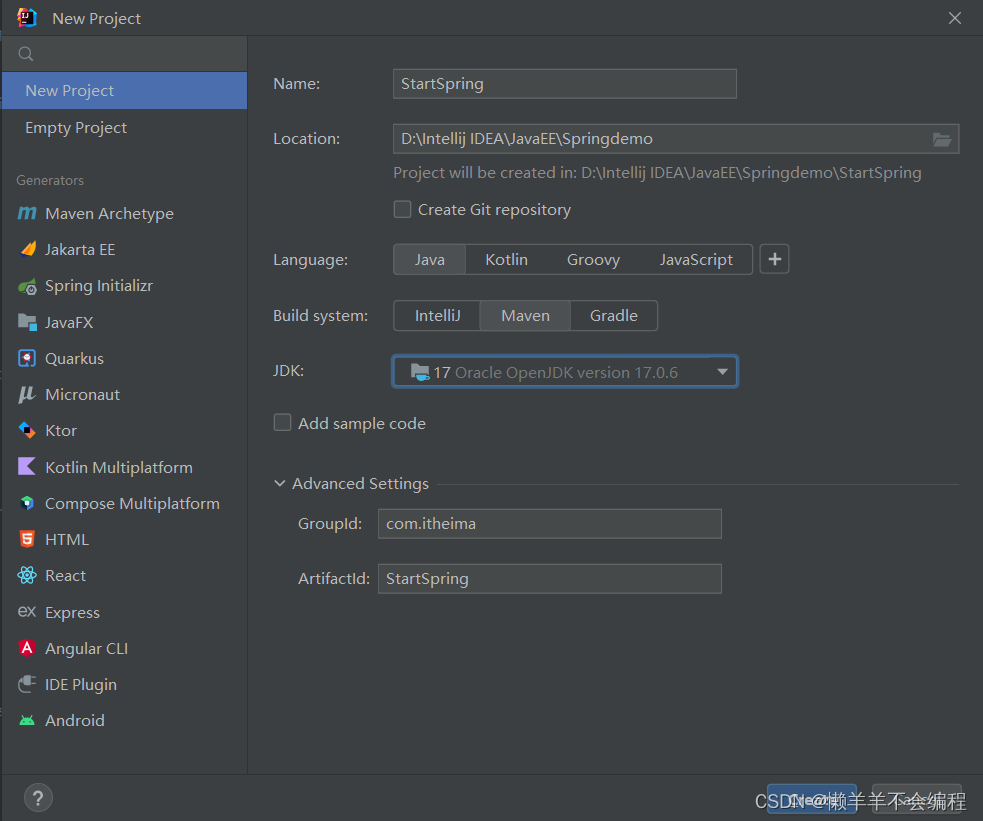Click the Quarkus logo icon
Screen dimensions: 983x821
27,358
